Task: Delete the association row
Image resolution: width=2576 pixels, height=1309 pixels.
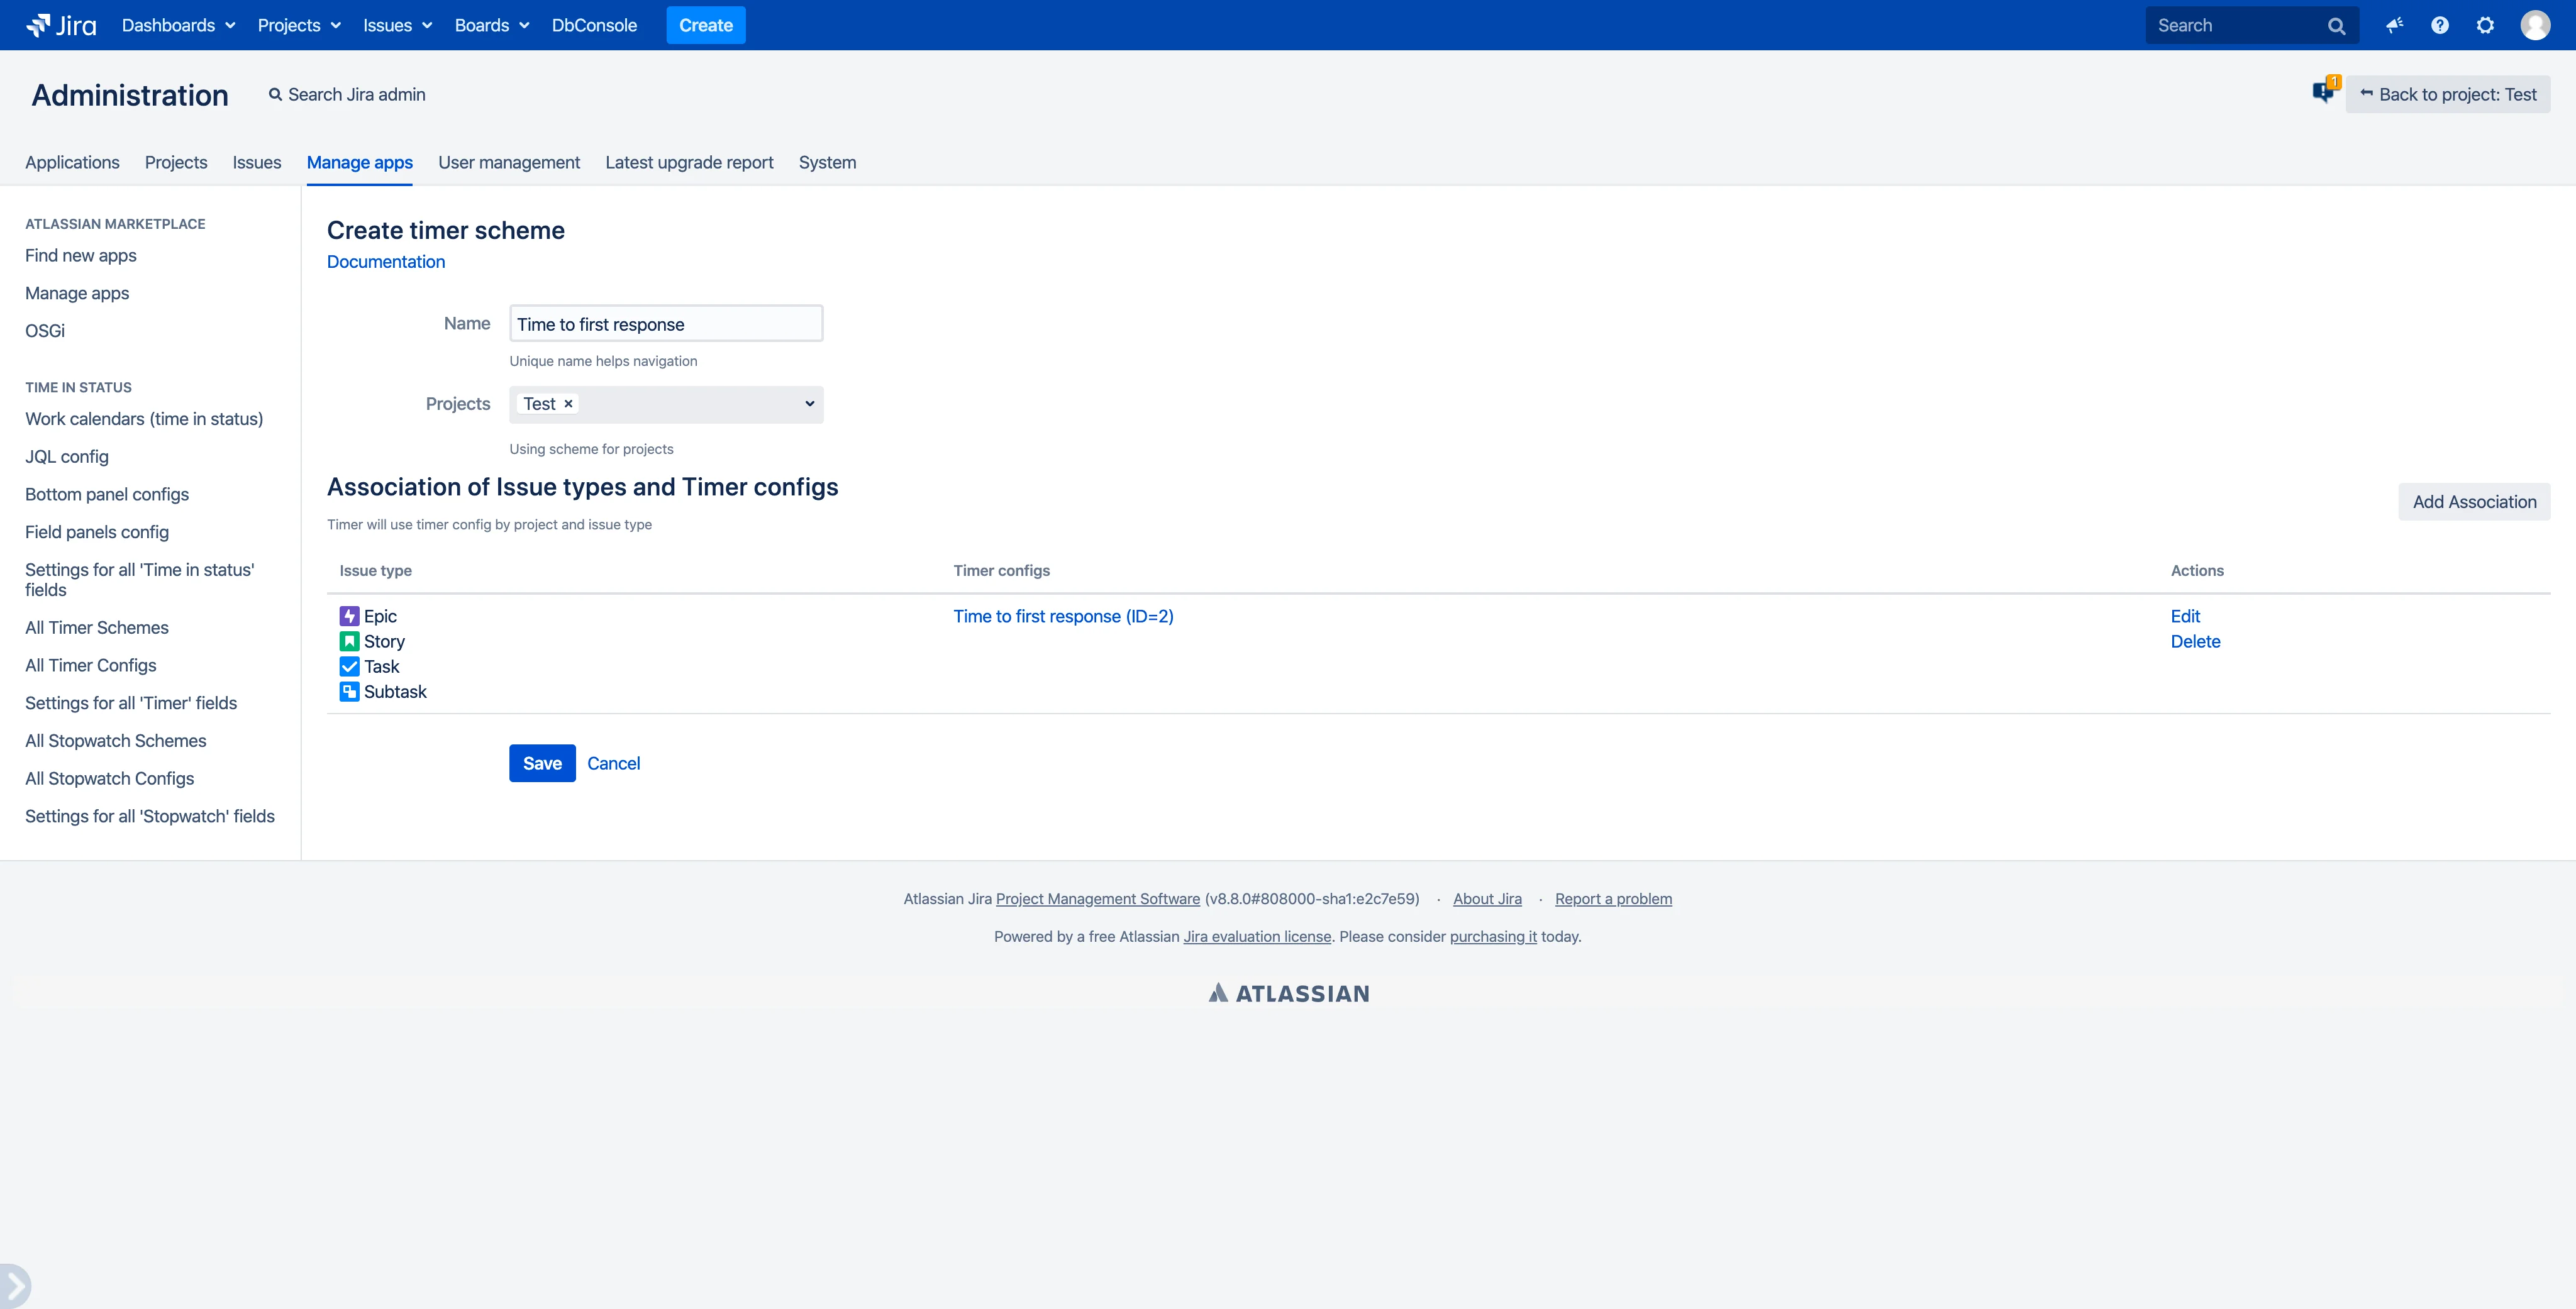Action: pos(2195,641)
